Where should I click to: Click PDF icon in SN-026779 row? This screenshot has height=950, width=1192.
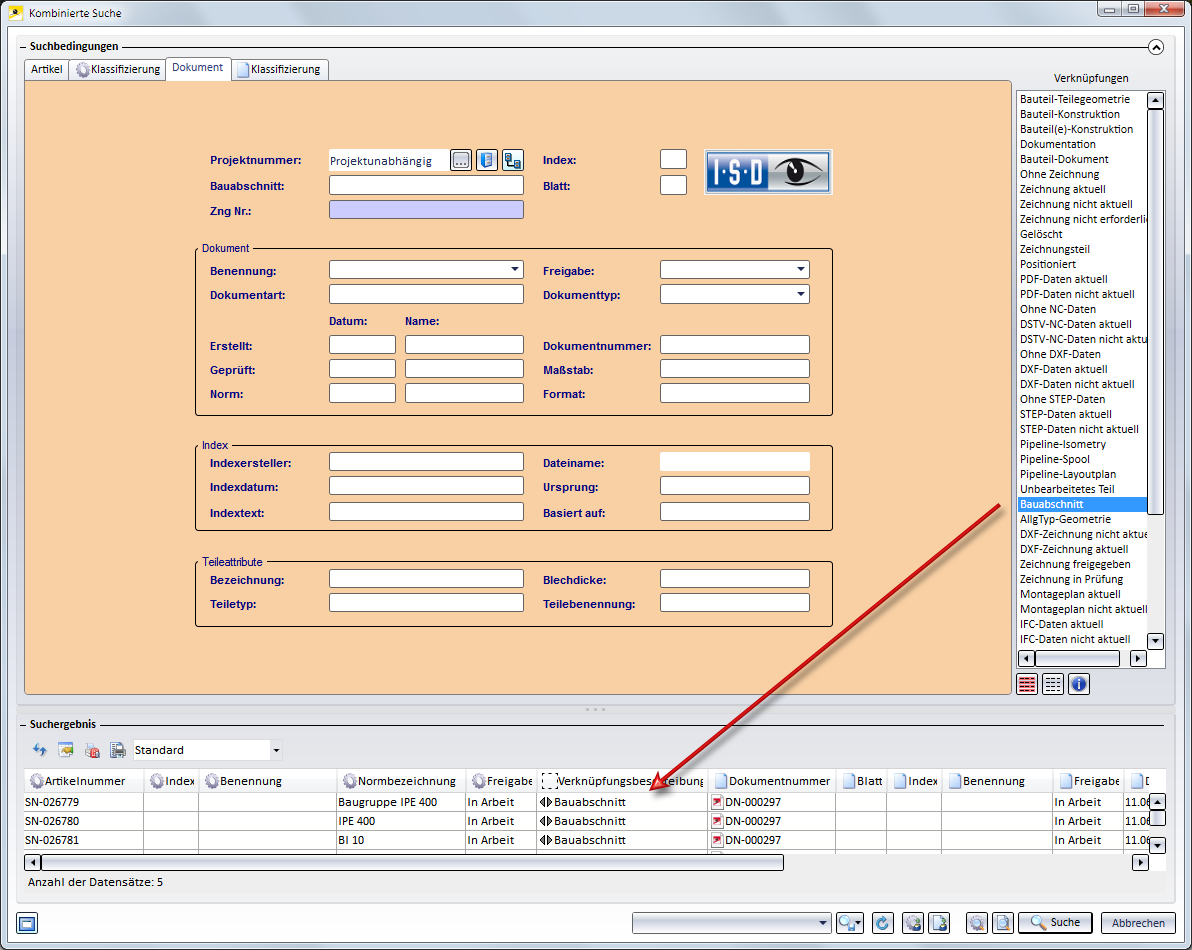pyautogui.click(x=716, y=802)
